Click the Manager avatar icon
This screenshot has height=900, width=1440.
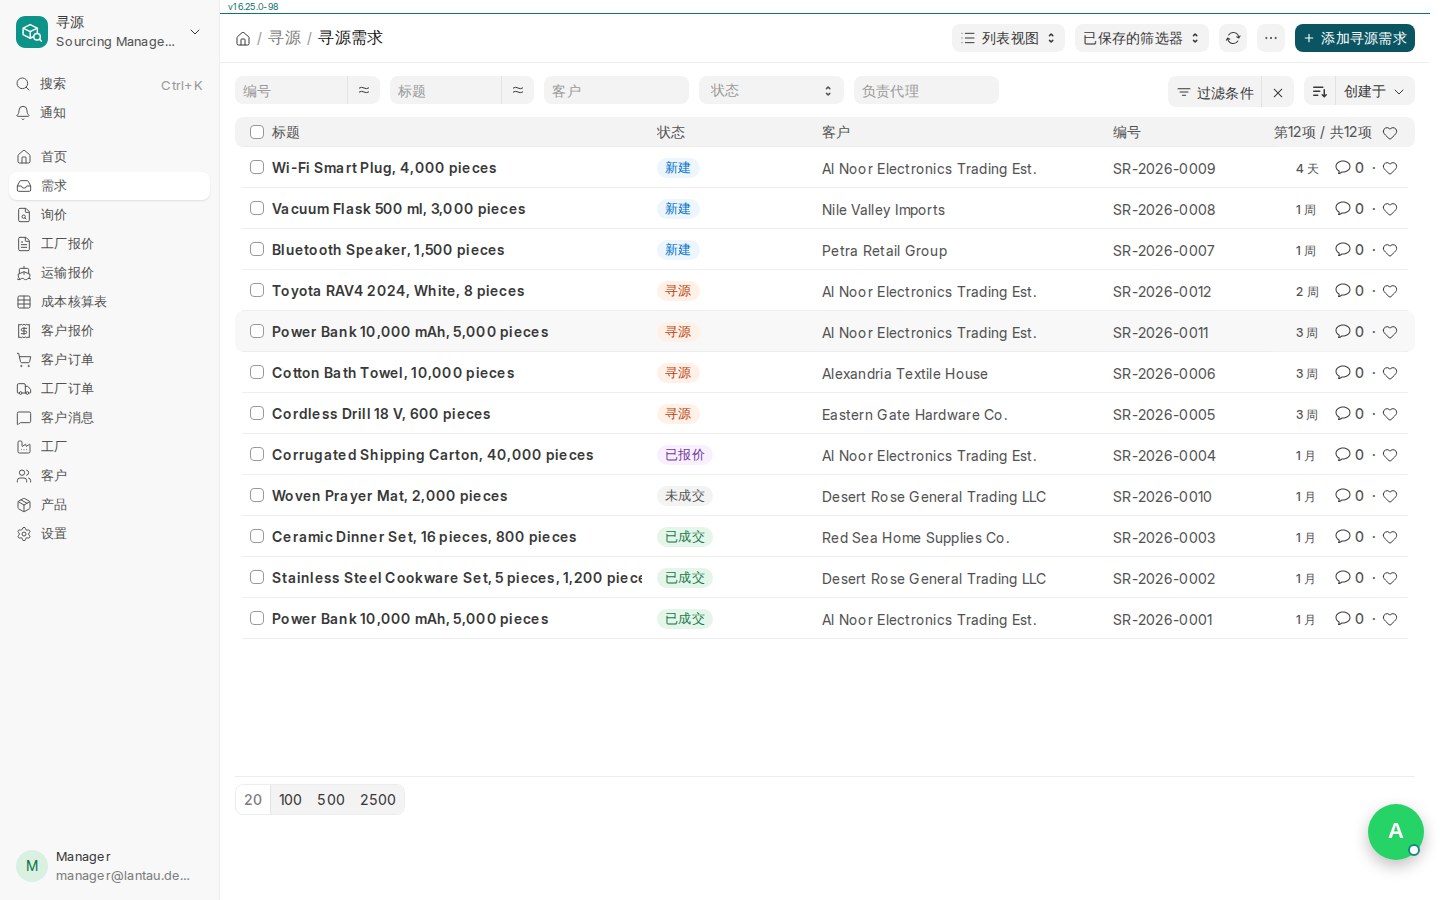tap(32, 866)
